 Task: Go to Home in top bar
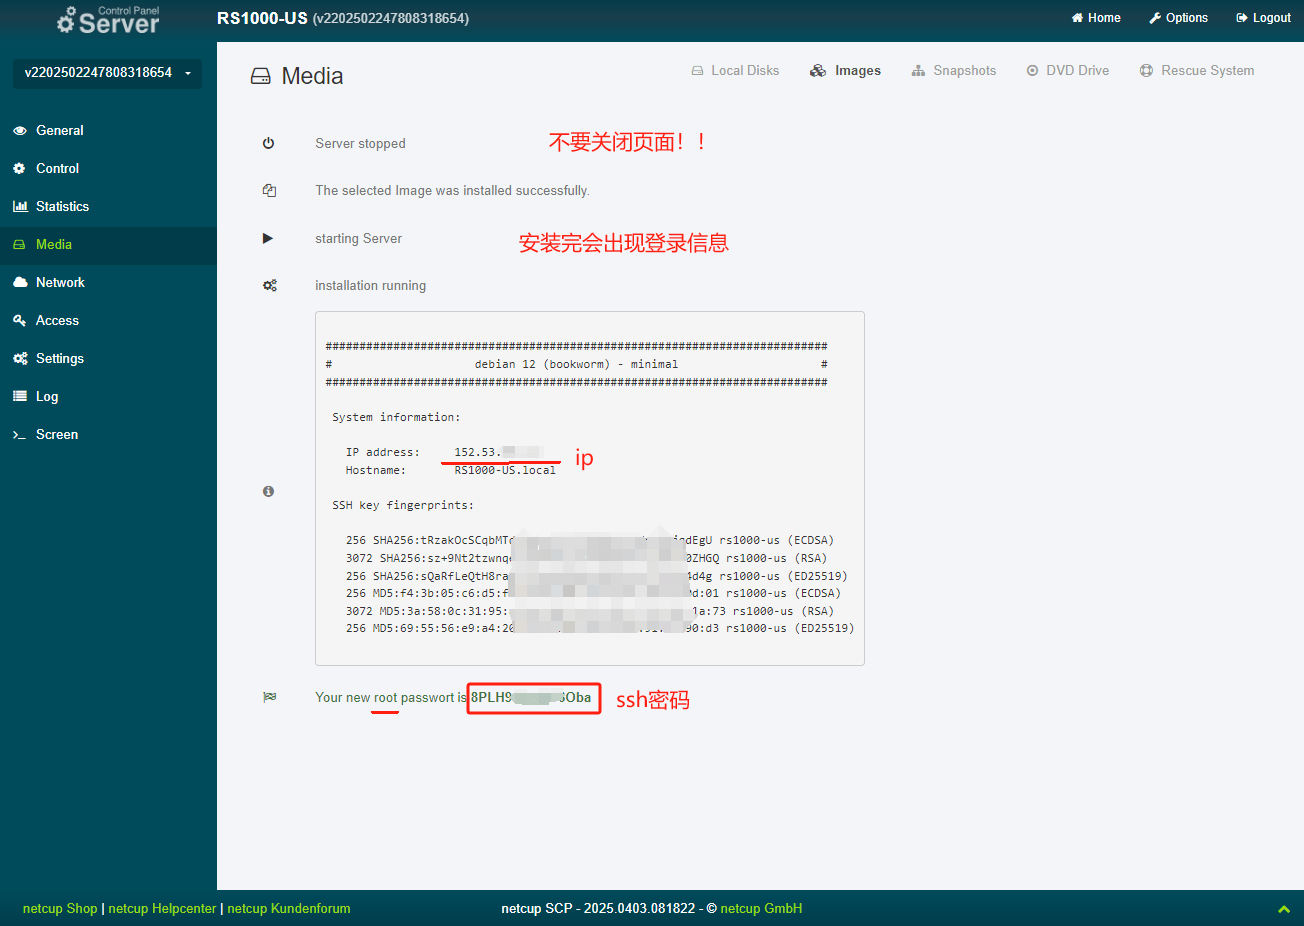point(1096,18)
